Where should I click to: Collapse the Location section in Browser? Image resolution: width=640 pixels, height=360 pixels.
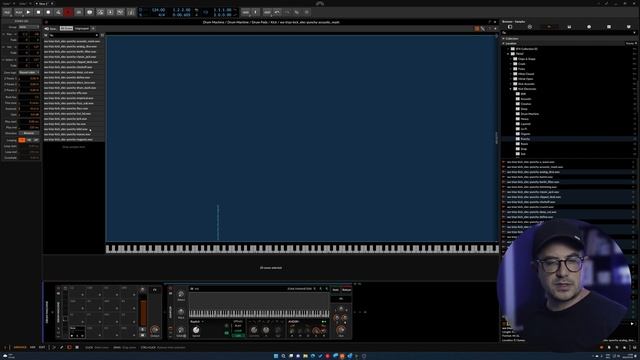coord(504,43)
